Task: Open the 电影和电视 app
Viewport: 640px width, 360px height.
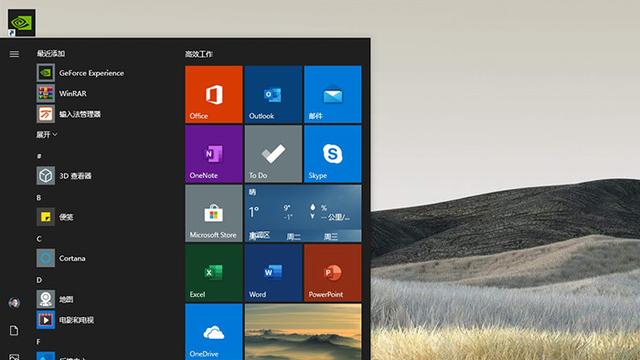Action: (65, 320)
